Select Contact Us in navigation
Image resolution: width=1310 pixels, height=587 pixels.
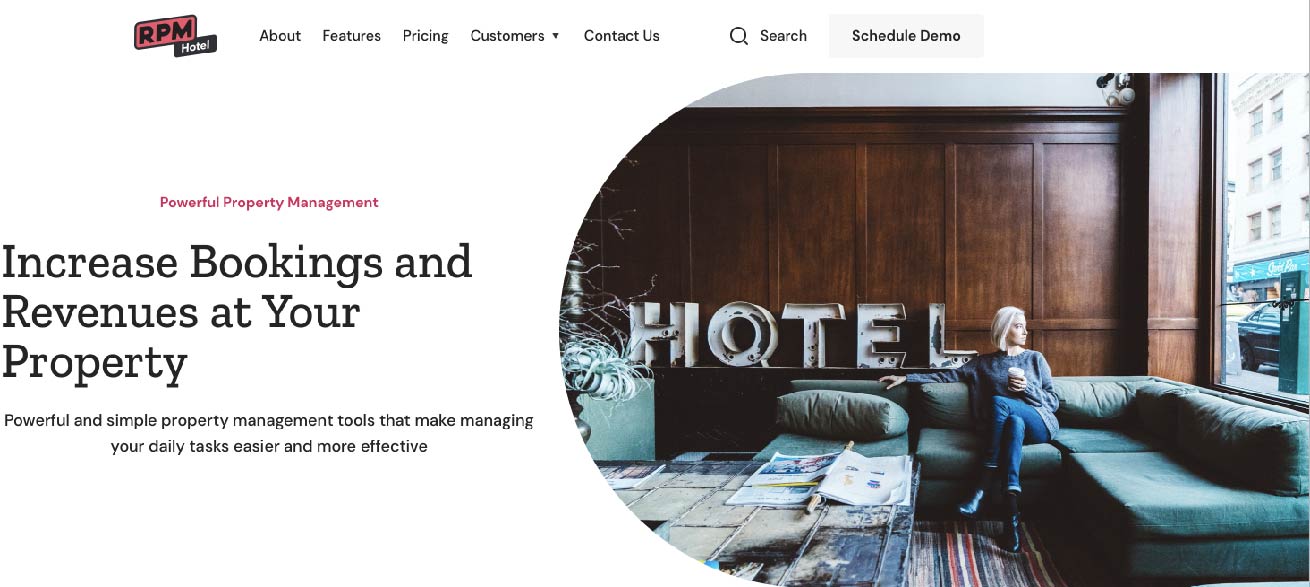tap(622, 36)
